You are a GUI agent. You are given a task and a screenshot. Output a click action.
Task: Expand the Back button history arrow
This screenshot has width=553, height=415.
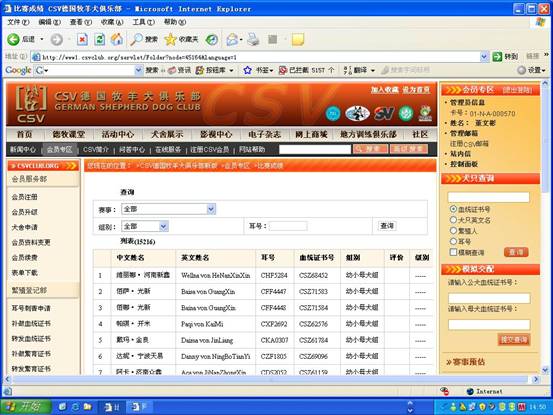pyautogui.click(x=42, y=39)
